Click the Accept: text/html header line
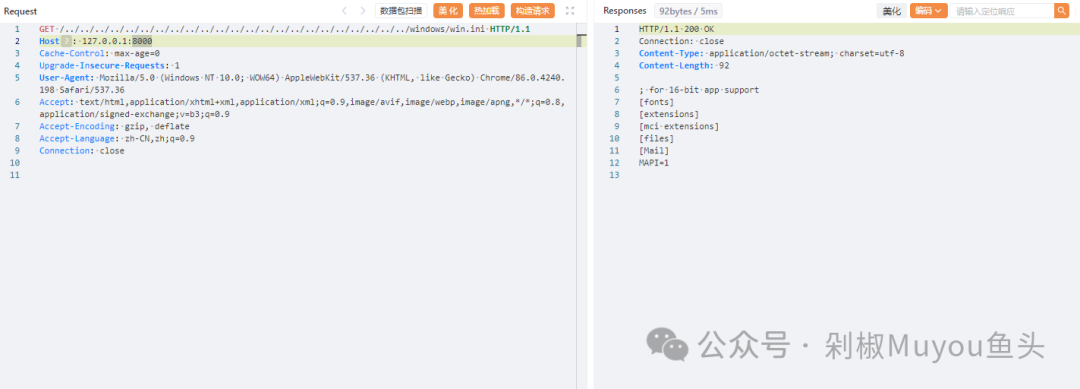This screenshot has height=389, width=1080. click(x=302, y=108)
